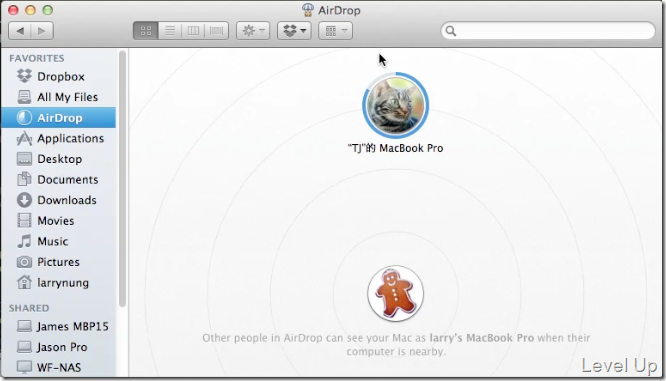Click the All My Files icon

click(x=24, y=97)
